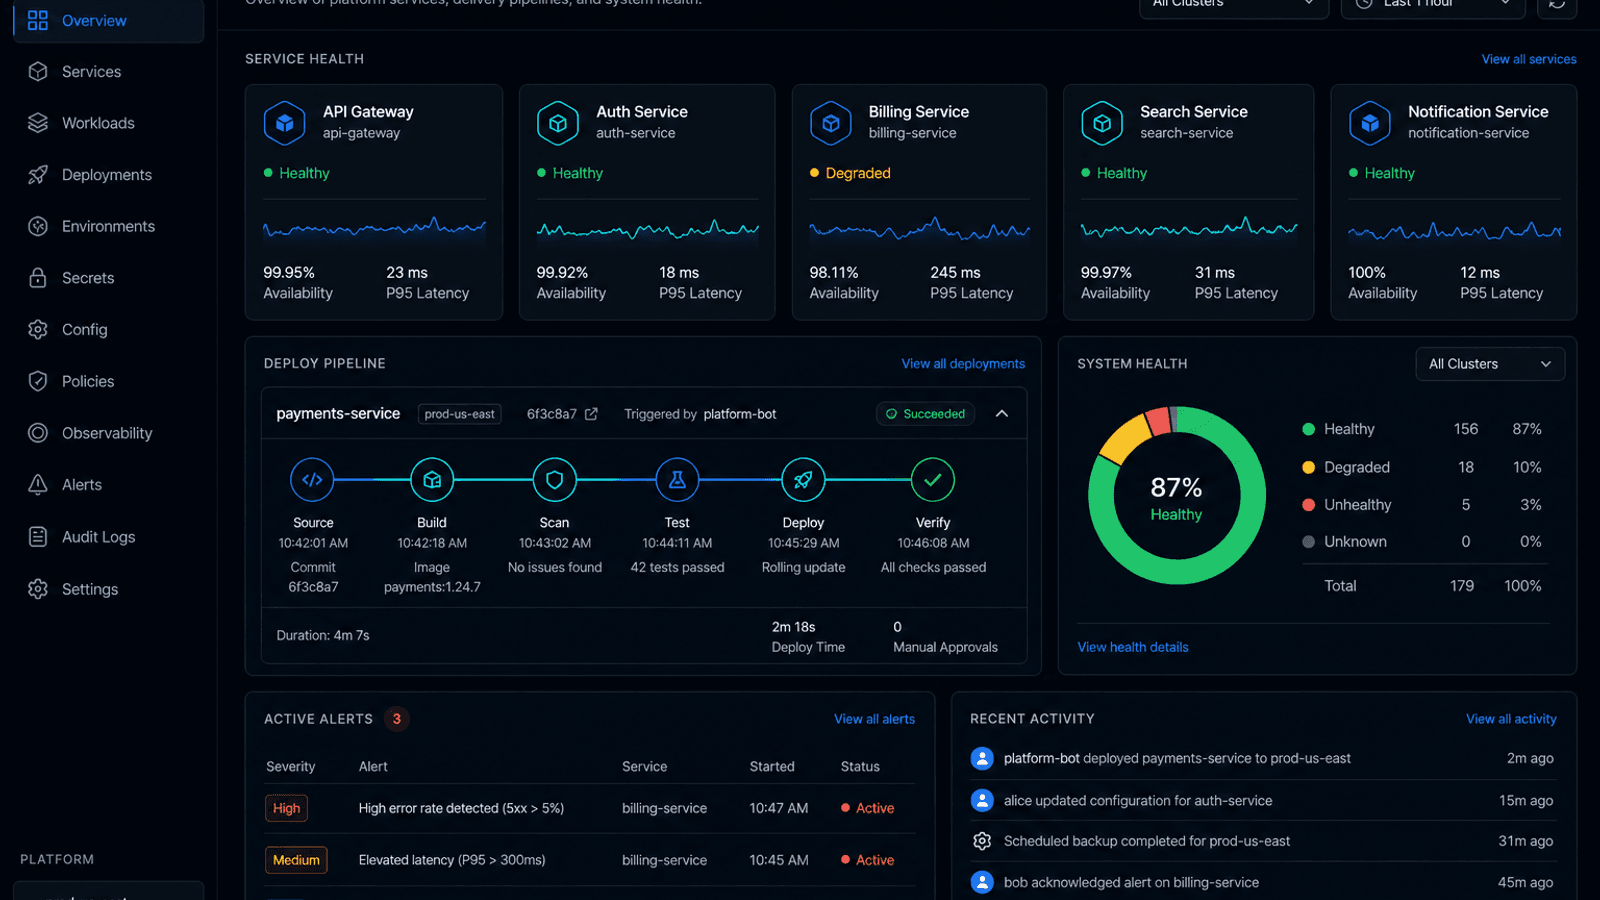Open the All Clusters dropdown in System Health
Viewport: 1600px width, 900px height.
click(x=1490, y=364)
